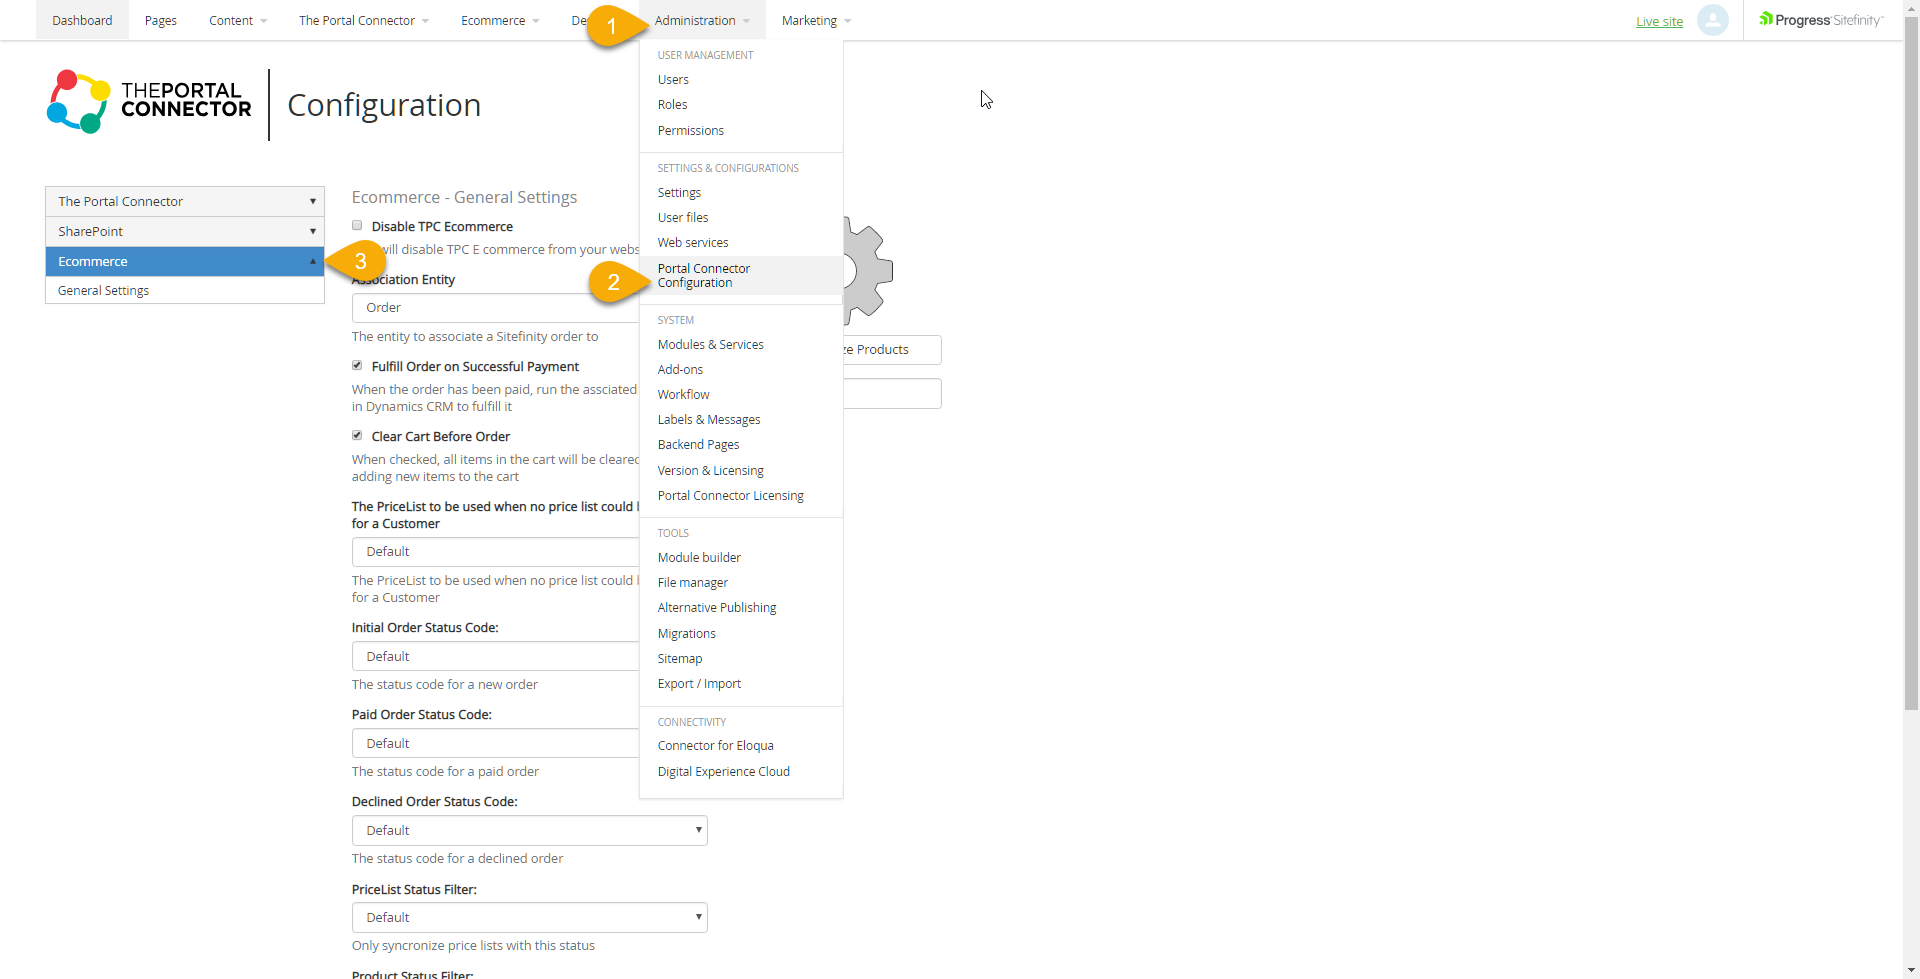Open Initial Order Status Code dropdown

coord(495,657)
